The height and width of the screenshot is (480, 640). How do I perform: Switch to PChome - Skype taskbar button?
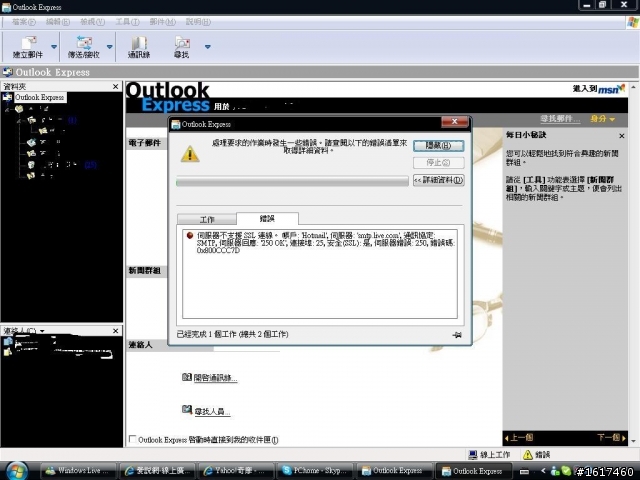tap(313, 471)
